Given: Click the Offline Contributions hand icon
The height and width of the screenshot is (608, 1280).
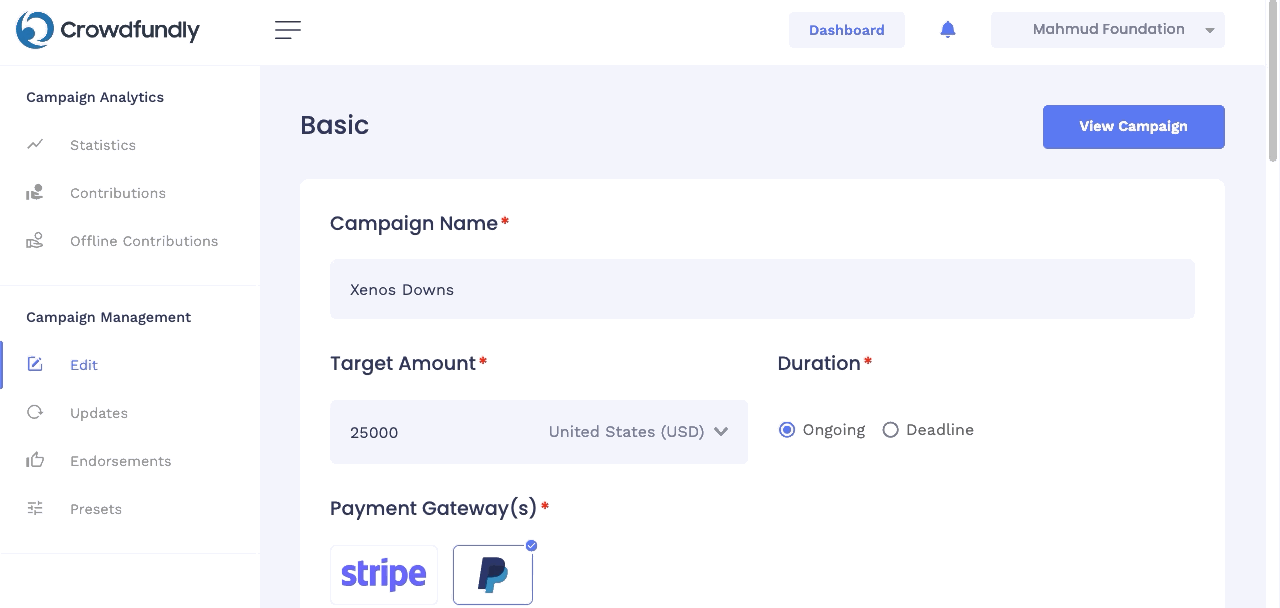Looking at the screenshot, I should click(35, 240).
